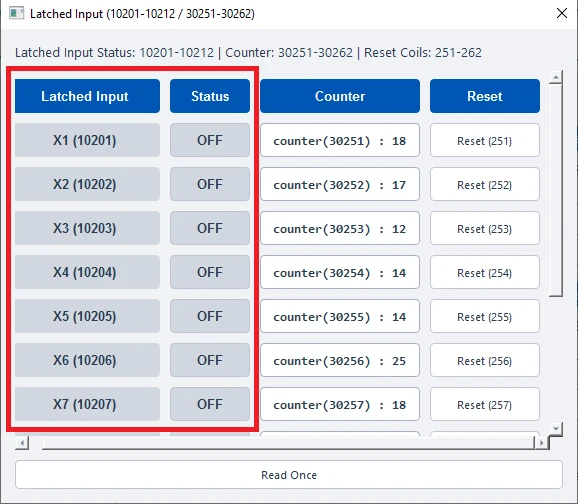Click the horizontal scrollbar left arrow

(22, 442)
